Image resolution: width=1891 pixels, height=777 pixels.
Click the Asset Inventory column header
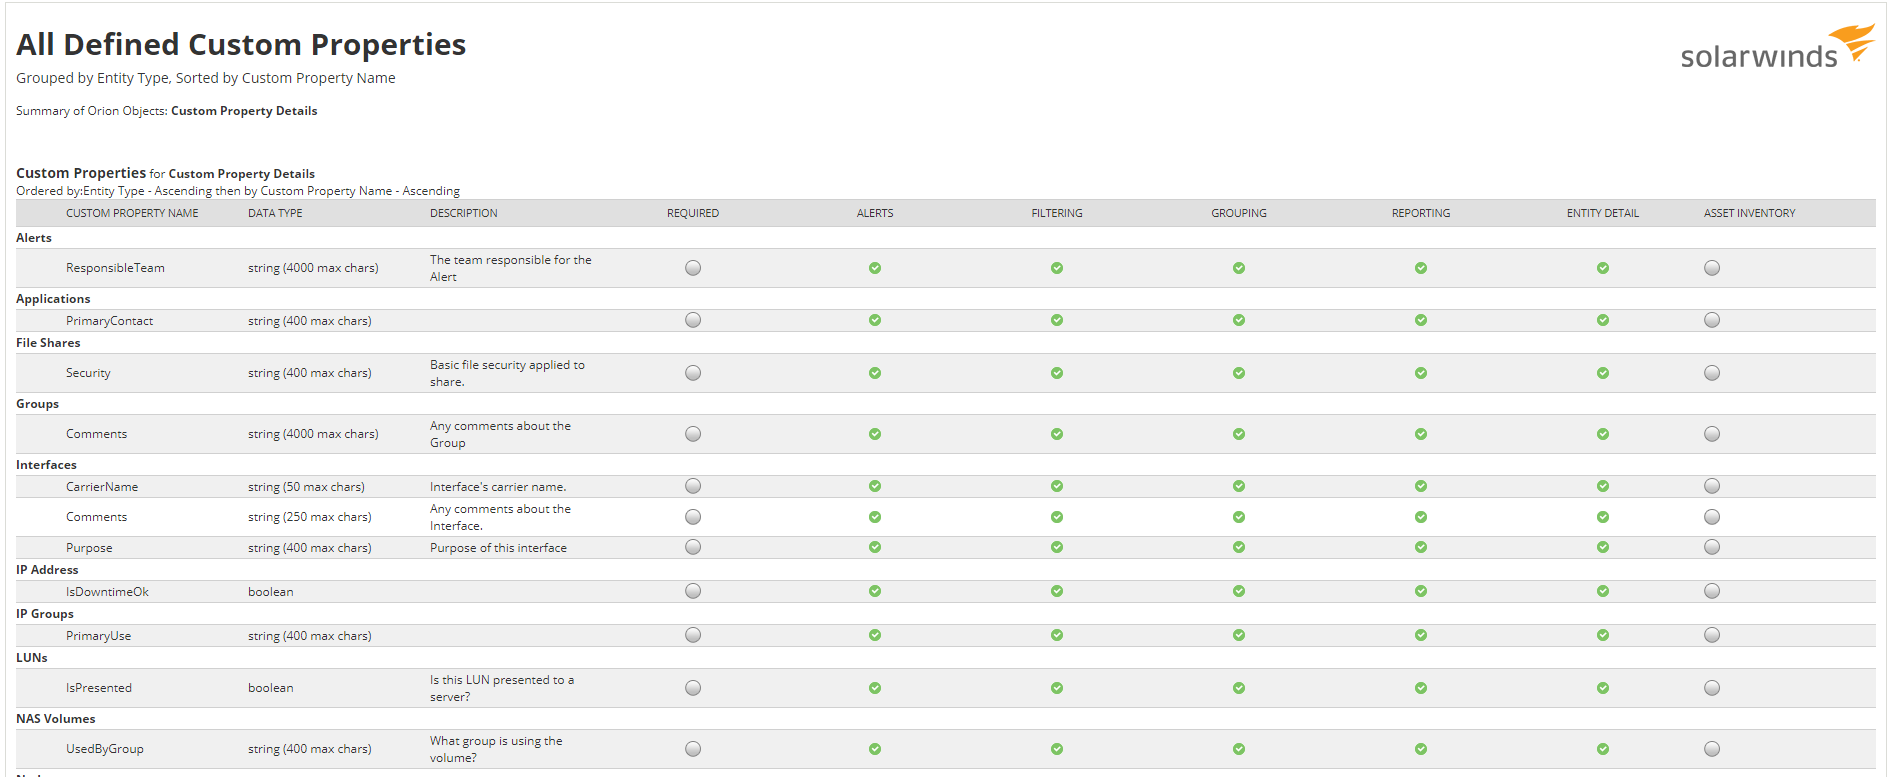coord(1750,213)
